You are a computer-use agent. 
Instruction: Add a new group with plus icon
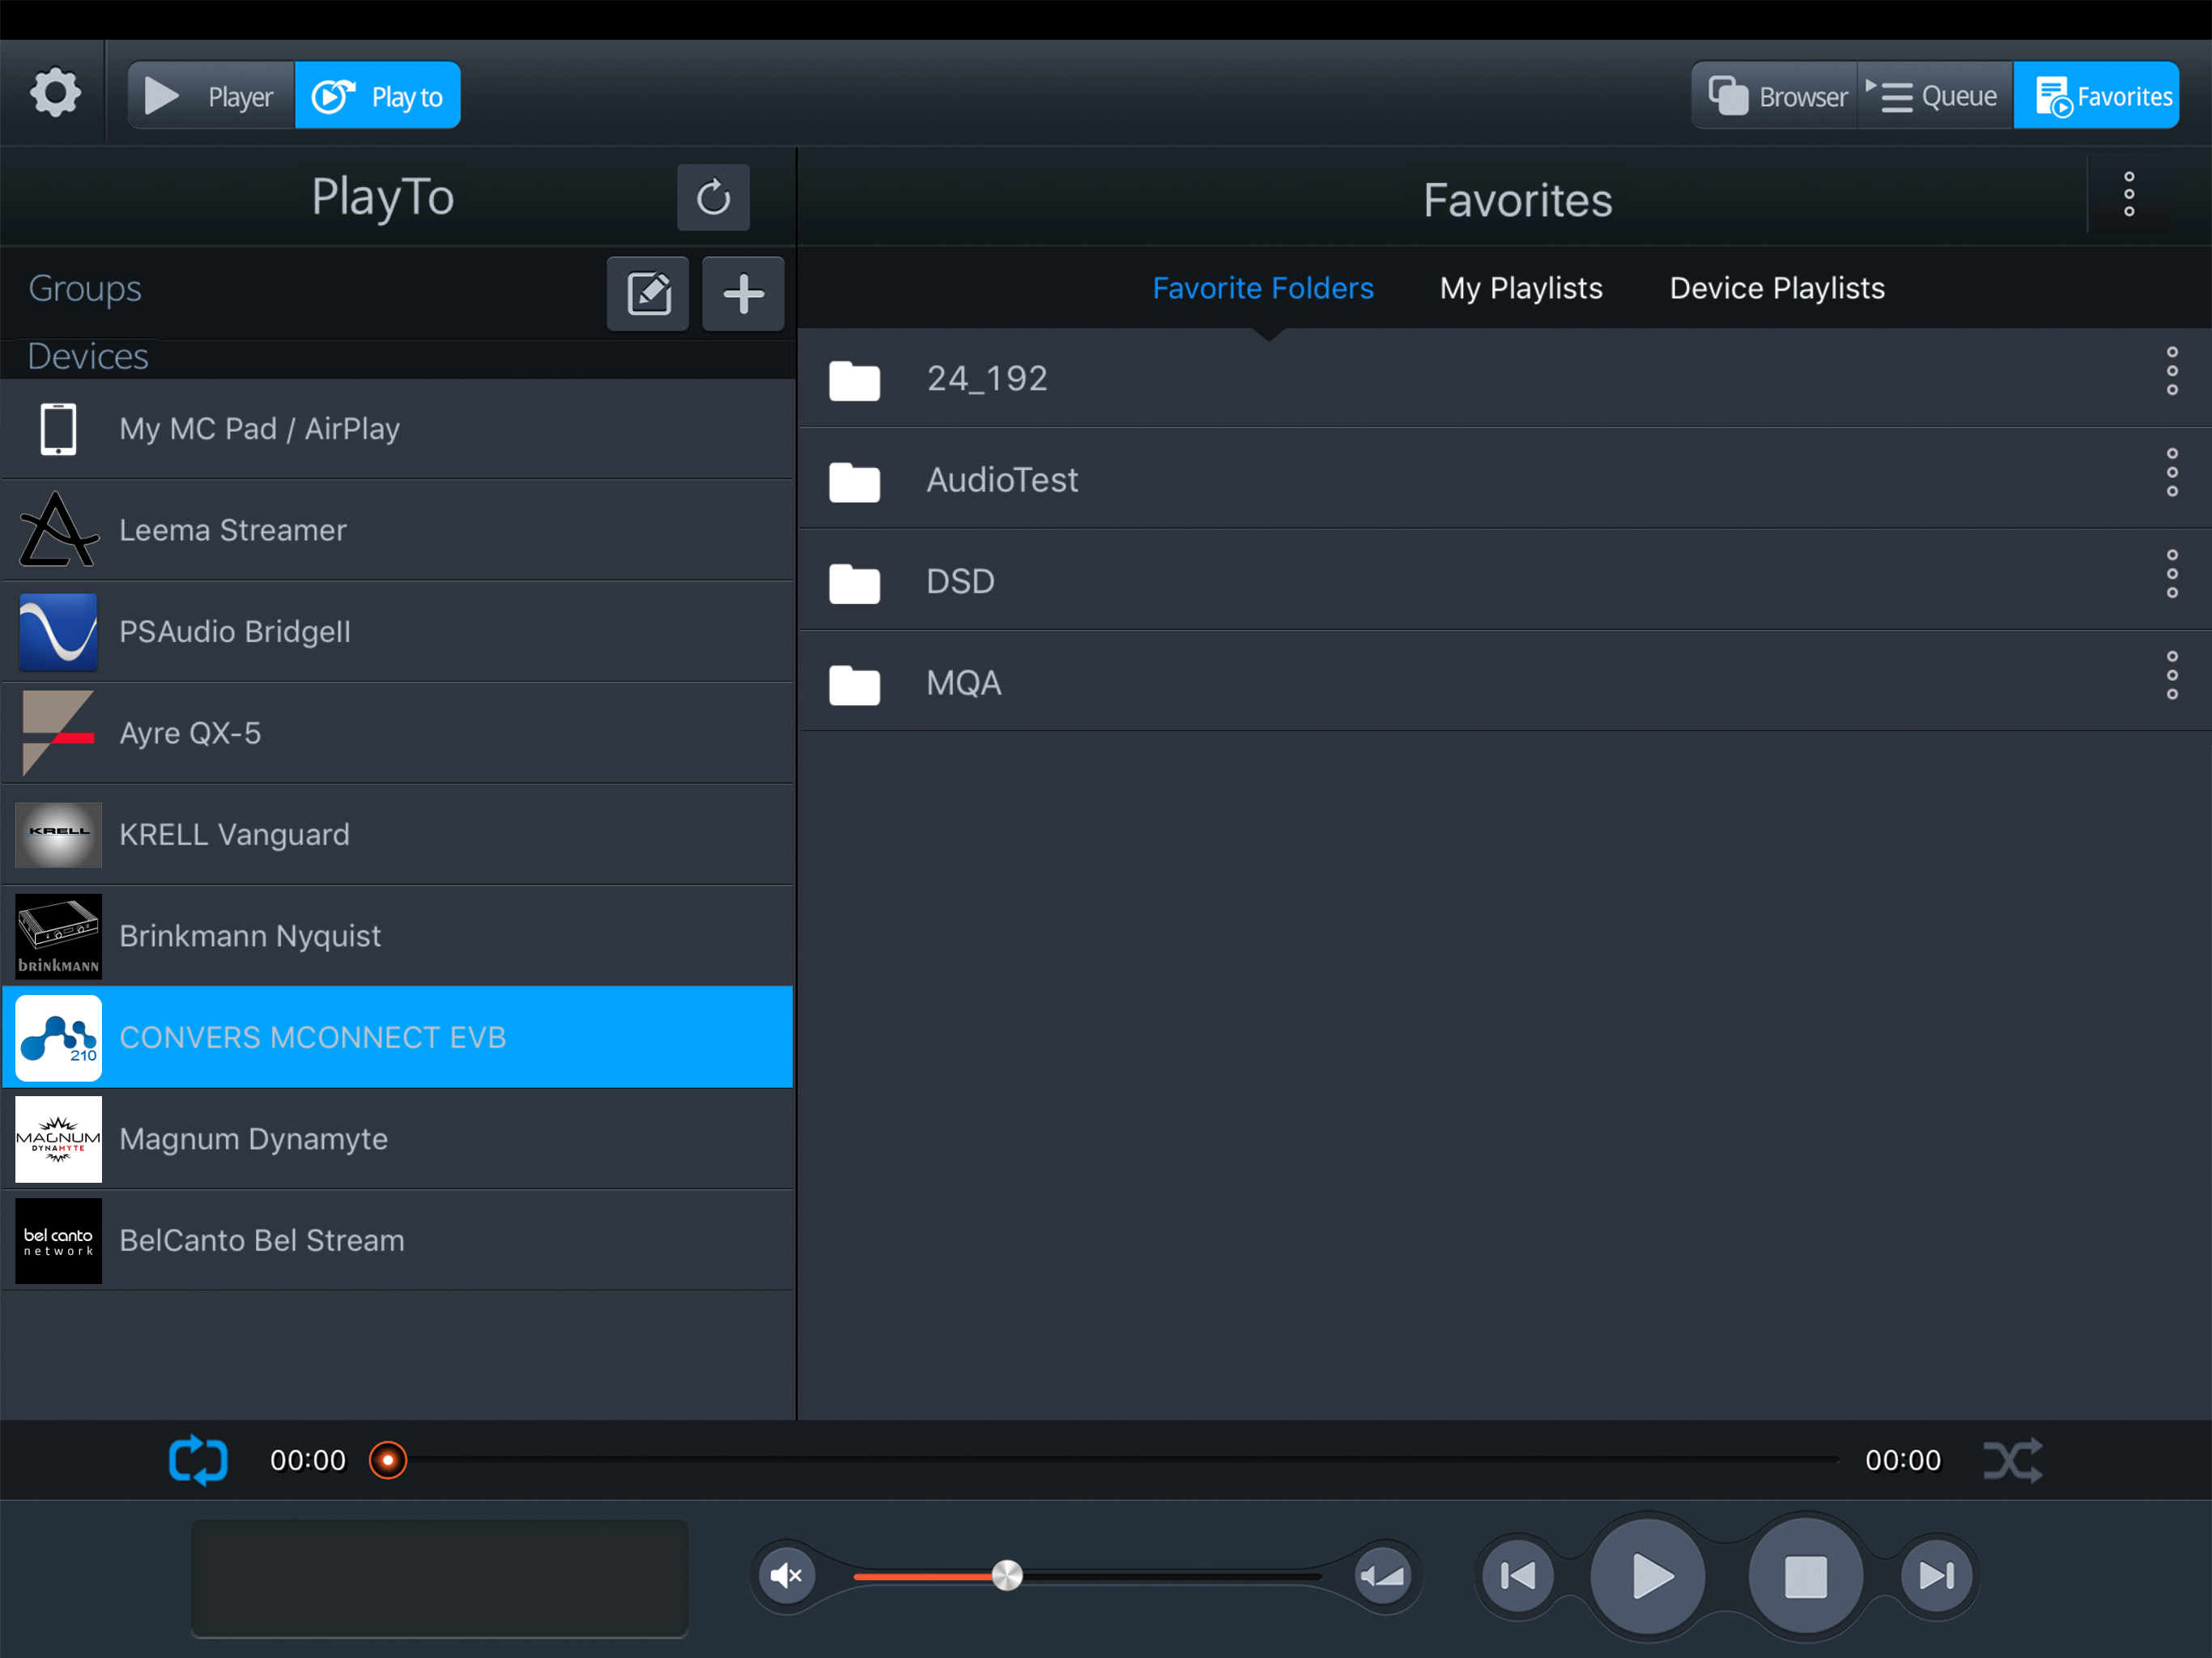pos(742,293)
